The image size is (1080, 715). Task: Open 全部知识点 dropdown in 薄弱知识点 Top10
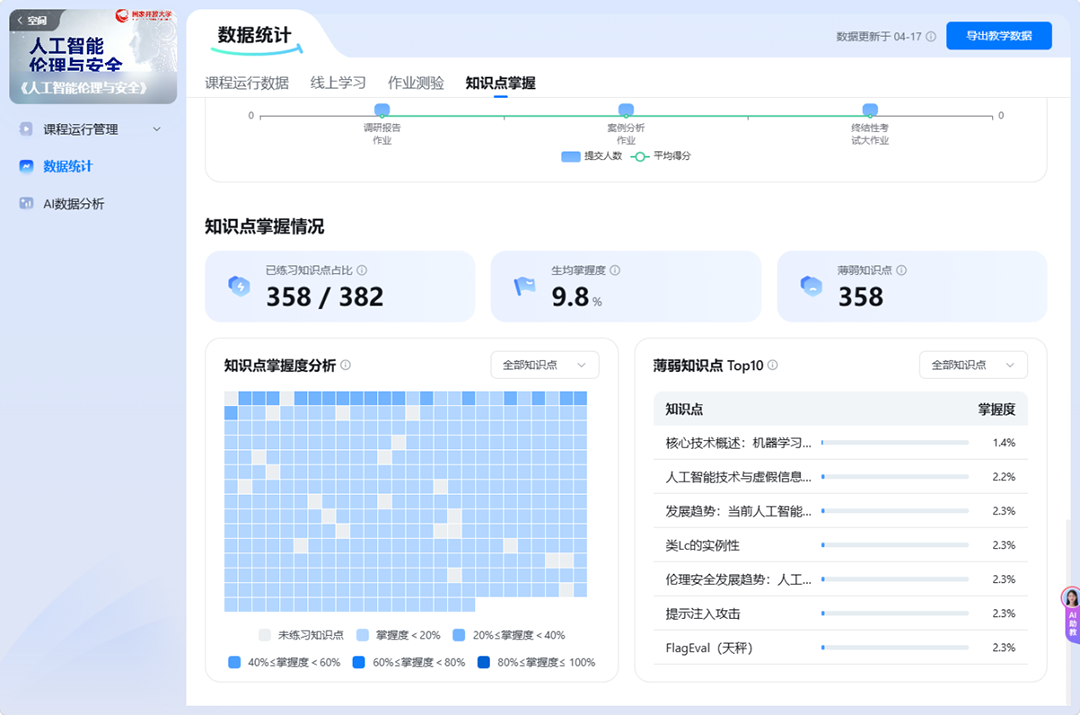(973, 365)
